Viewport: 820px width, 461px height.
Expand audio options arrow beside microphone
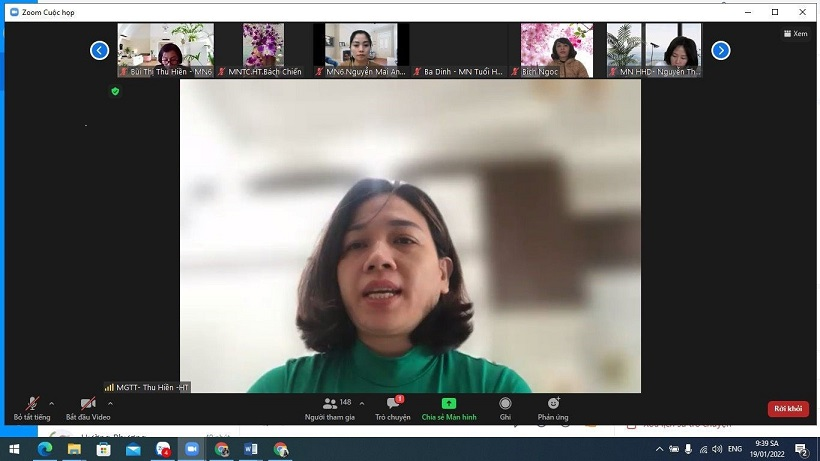click(x=52, y=403)
